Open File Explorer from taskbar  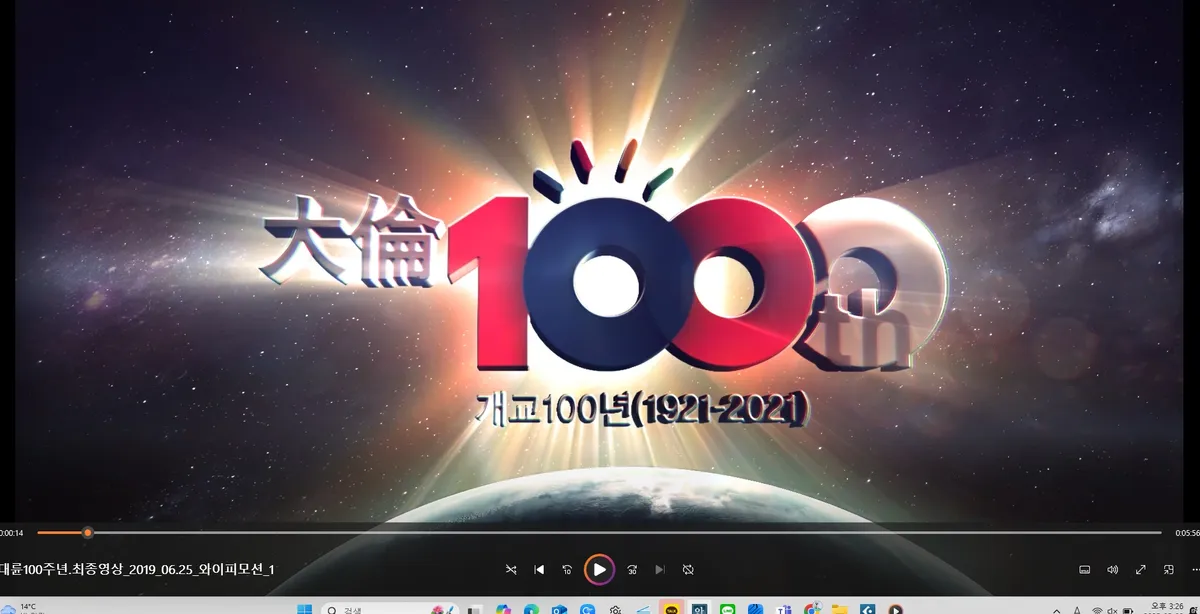click(x=839, y=608)
